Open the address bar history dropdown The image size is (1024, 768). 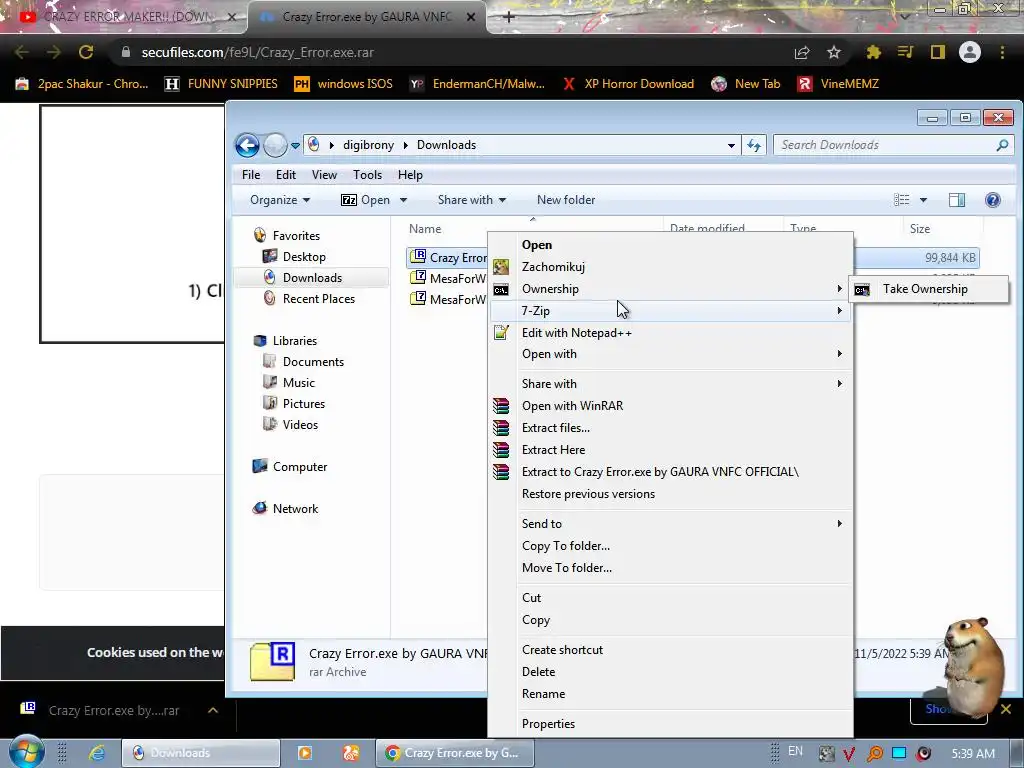[x=731, y=145]
